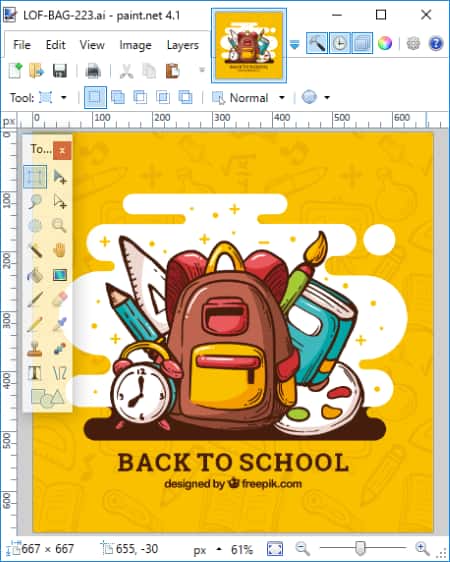450x562 pixels.
Task: Save the image with floppy disk icon
Action: click(60, 71)
